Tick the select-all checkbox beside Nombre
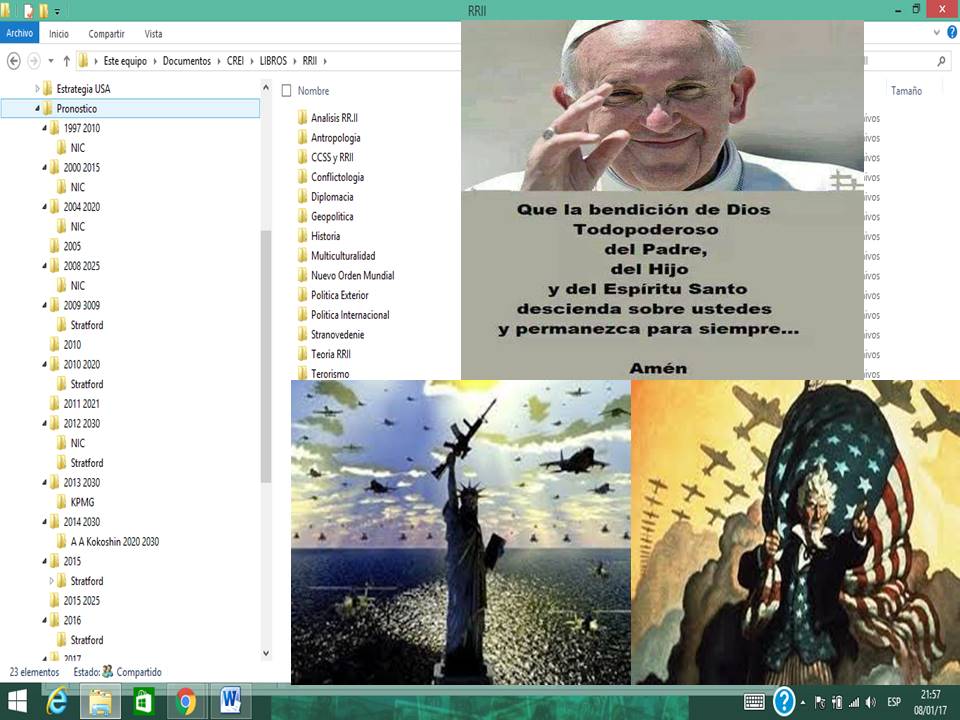Viewport: 960px width, 720px height. (x=286, y=91)
